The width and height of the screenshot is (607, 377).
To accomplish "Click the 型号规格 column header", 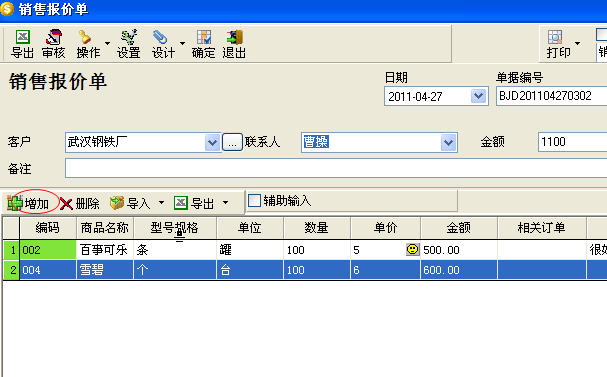I will 175,228.
